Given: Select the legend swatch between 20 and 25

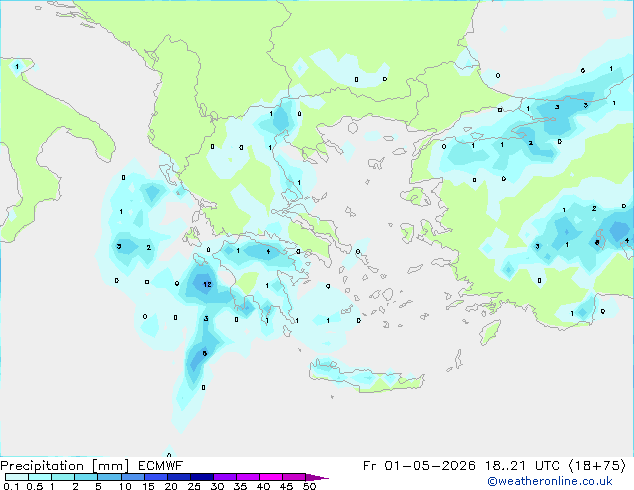Looking at the screenshot, I should [179, 477].
